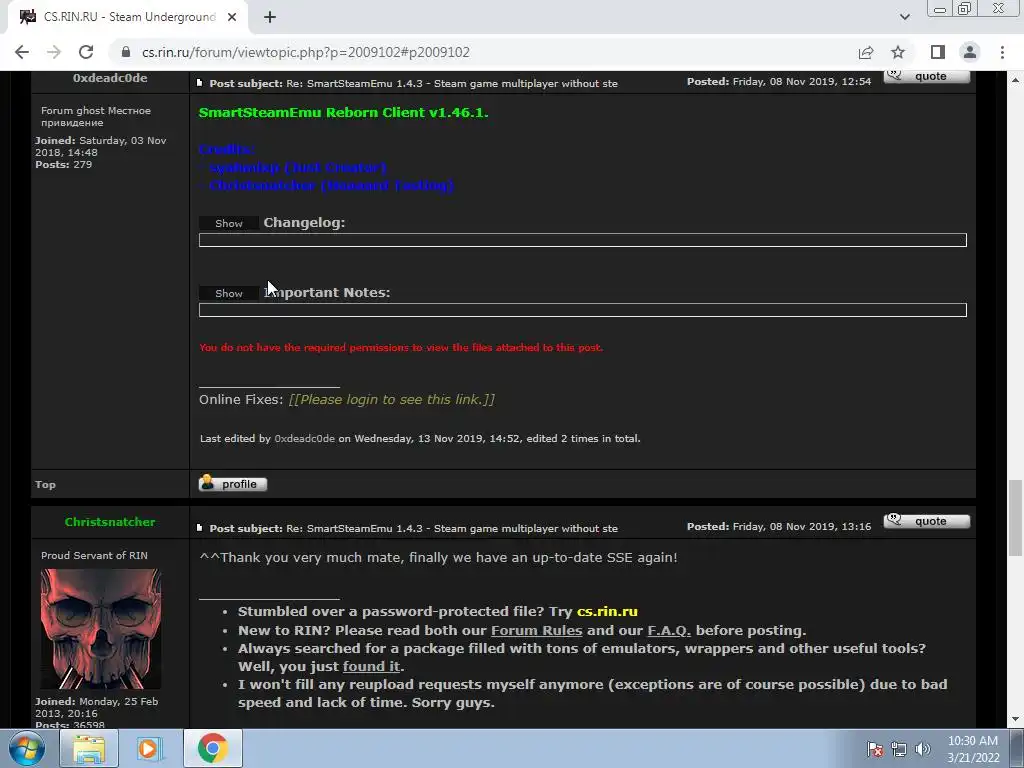Click 'Posted: Friday, 08 Nov 2019, 13:16'
The width and height of the screenshot is (1024, 768).
click(778, 526)
